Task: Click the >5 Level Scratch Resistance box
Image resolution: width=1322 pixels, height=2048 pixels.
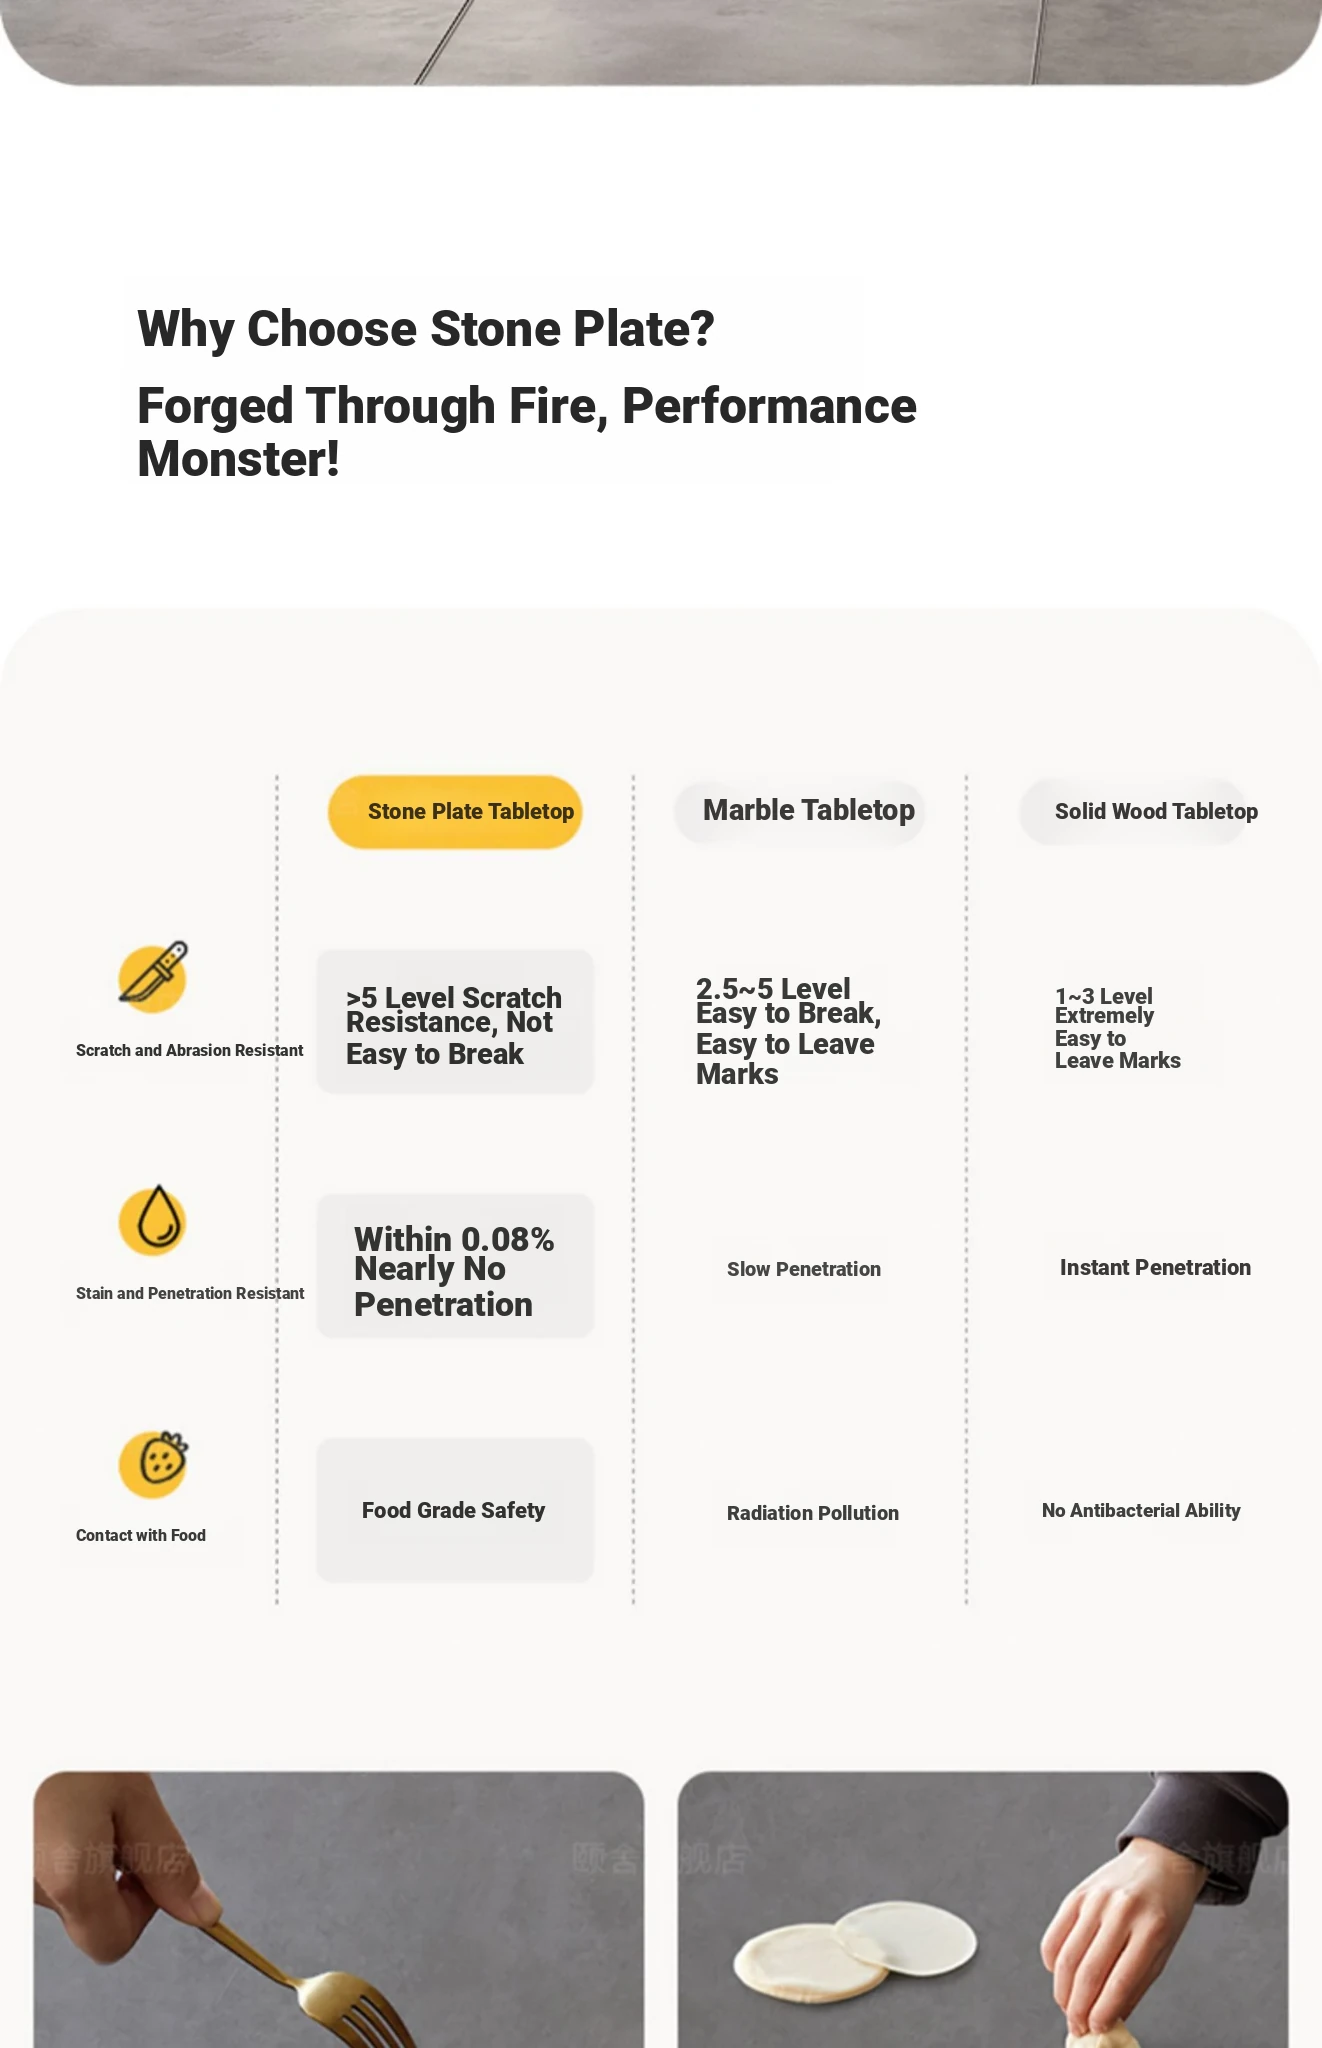Action: click(x=455, y=1021)
